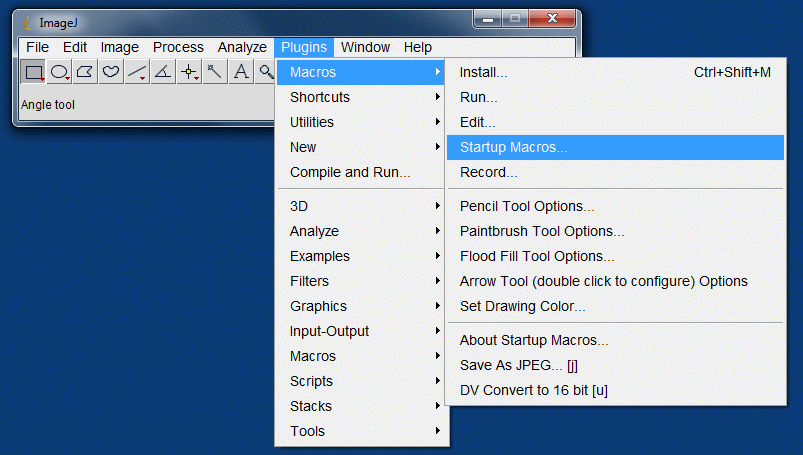The height and width of the screenshot is (455, 803).
Task: Open the File menu
Action: [x=37, y=47]
